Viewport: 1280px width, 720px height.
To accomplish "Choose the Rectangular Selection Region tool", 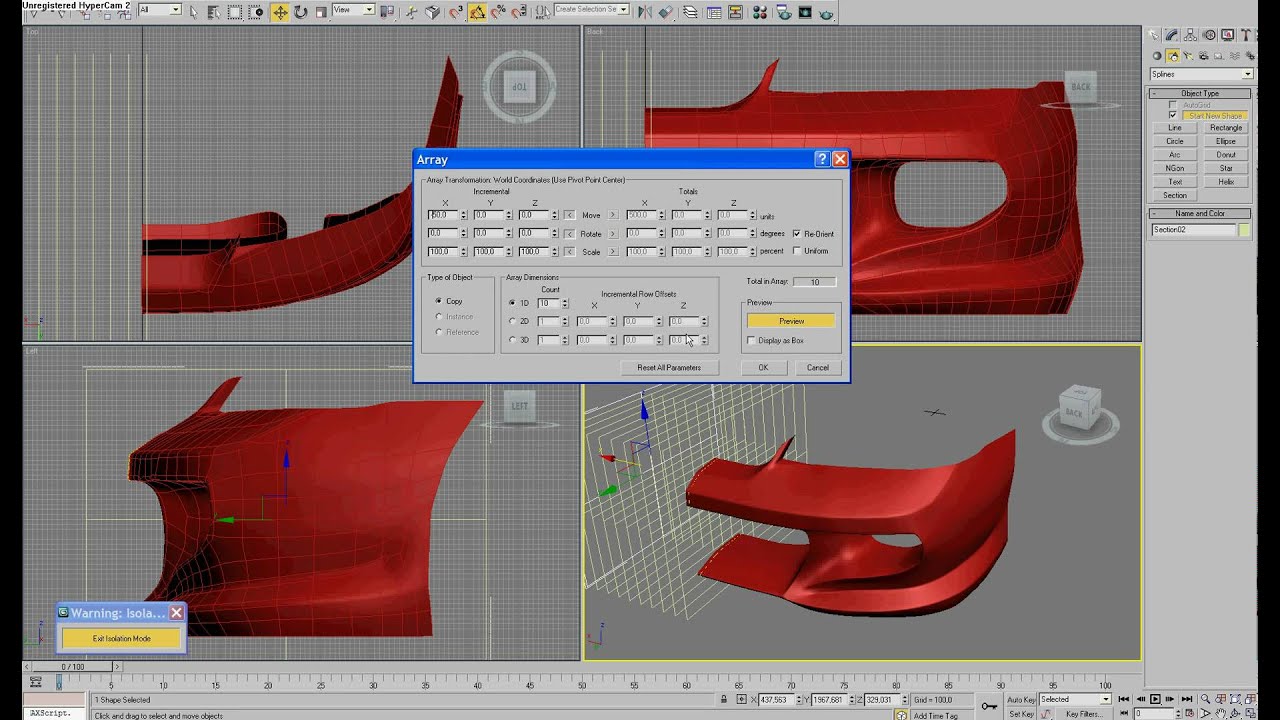I will [234, 12].
